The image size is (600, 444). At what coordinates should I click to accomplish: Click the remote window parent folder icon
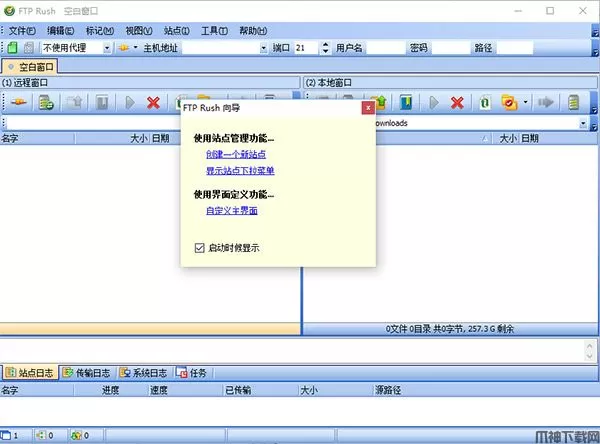coord(75,102)
